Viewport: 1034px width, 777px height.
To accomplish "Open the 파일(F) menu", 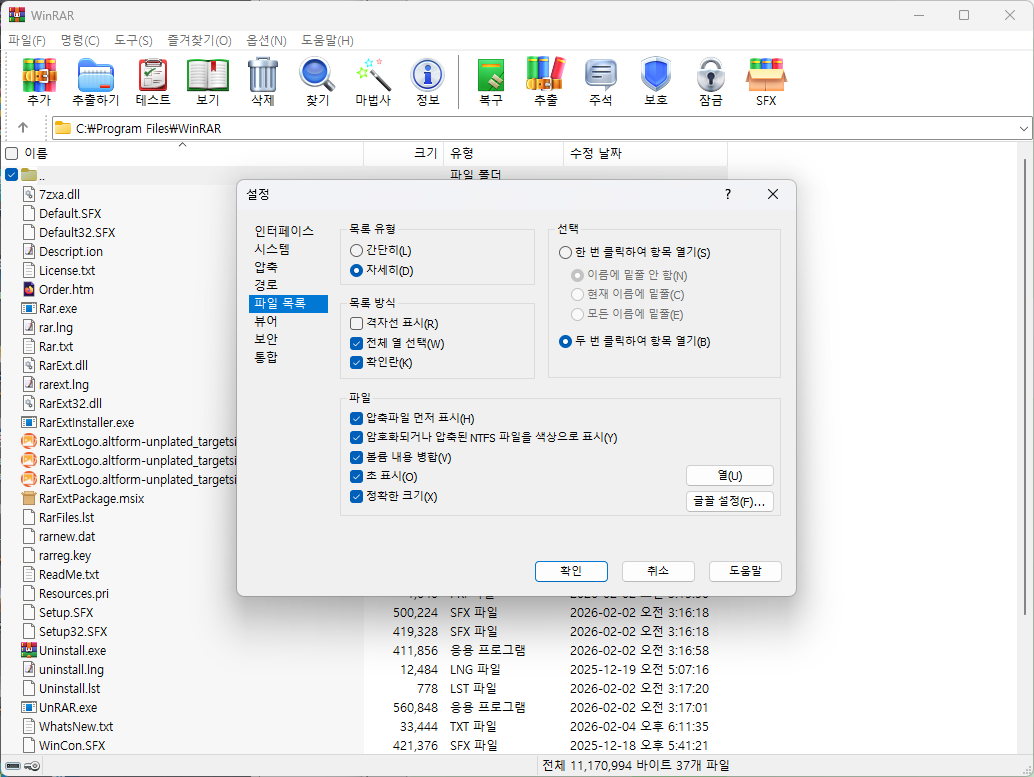I will click(x=27, y=40).
